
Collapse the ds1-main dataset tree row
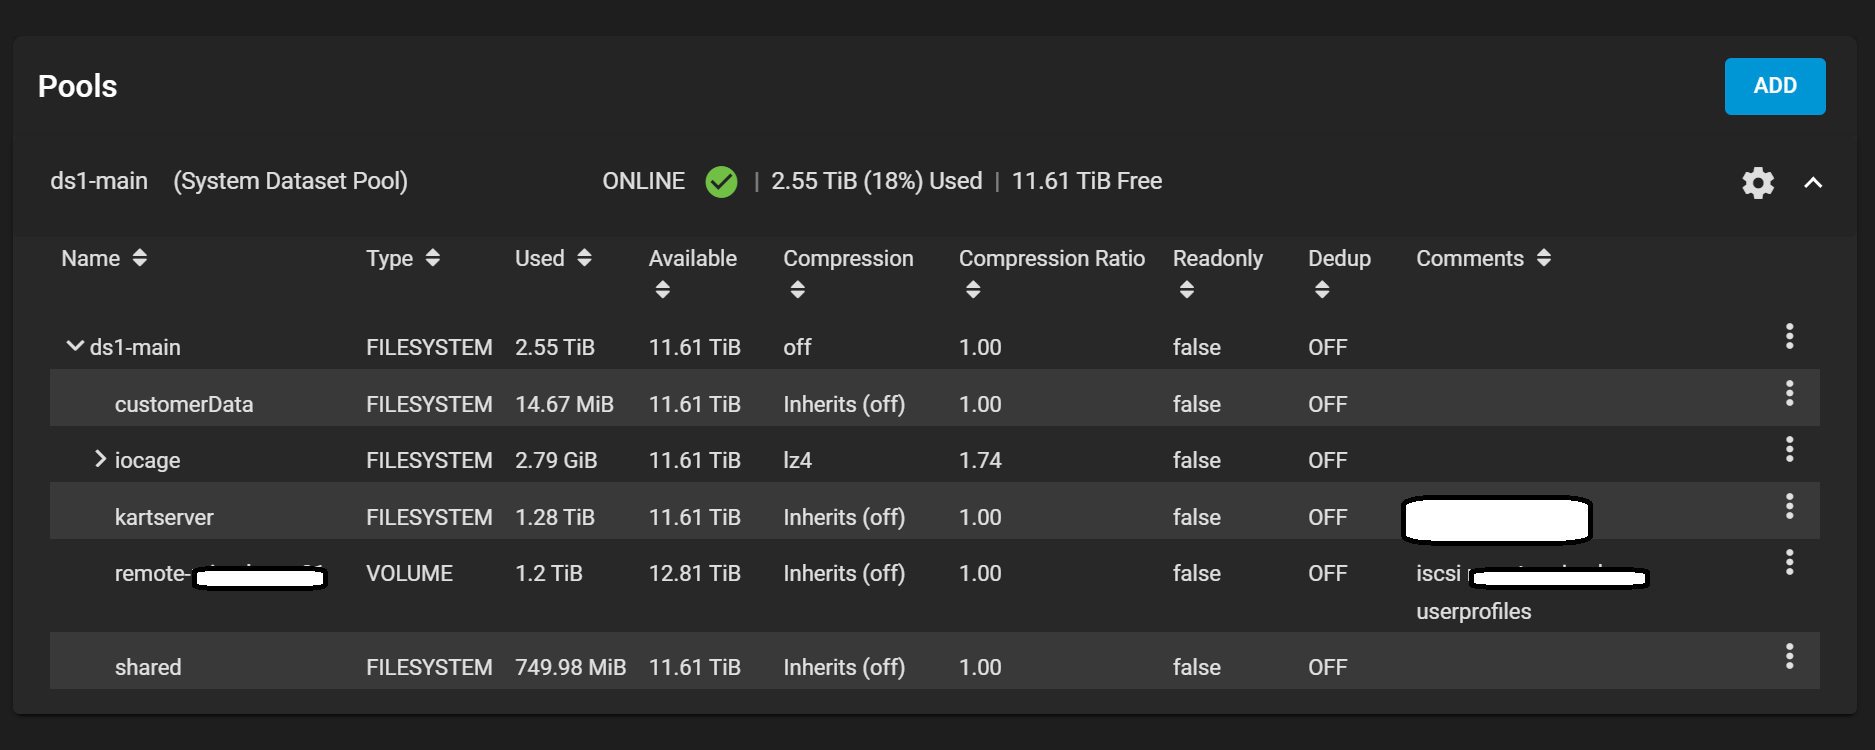pyautogui.click(x=74, y=346)
